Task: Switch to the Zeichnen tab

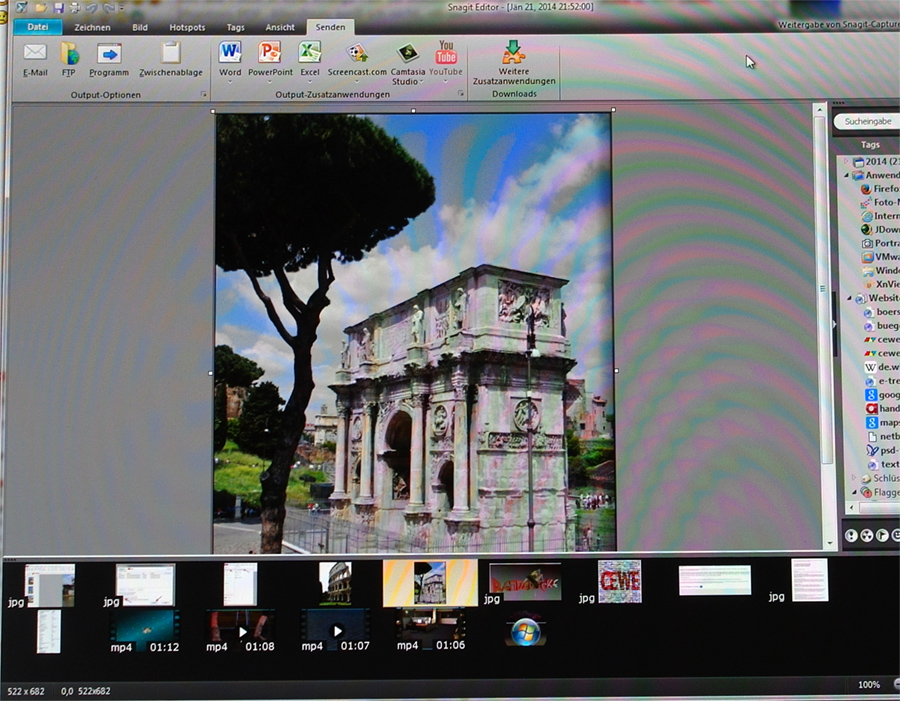Action: (x=92, y=27)
